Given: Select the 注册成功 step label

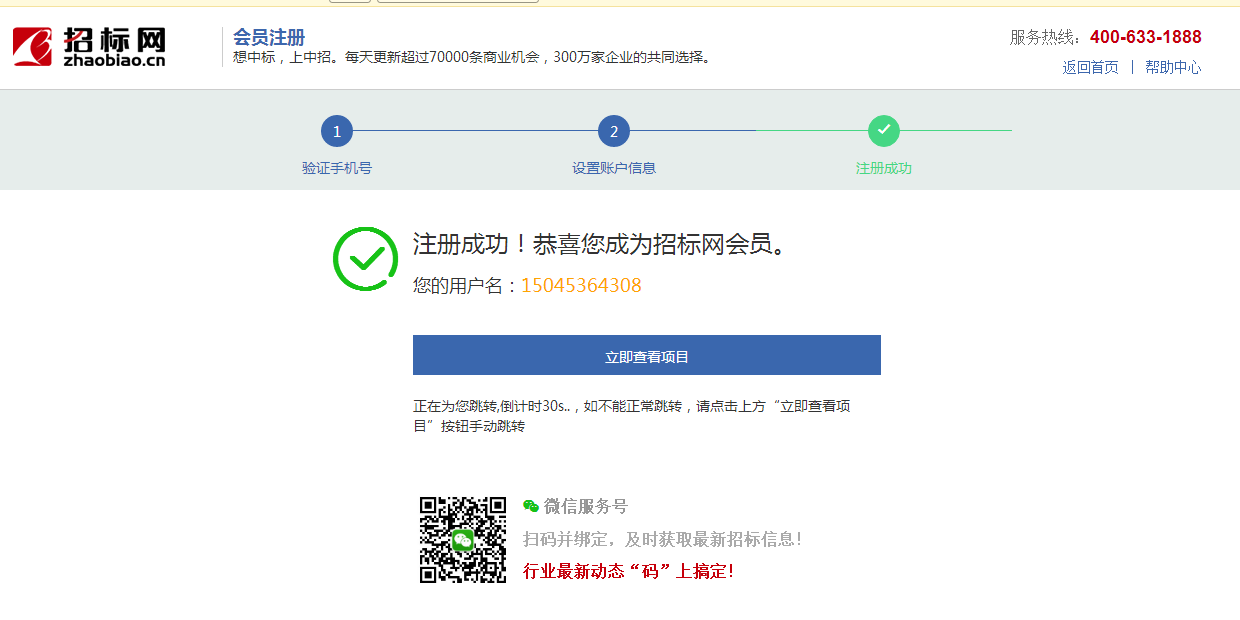Looking at the screenshot, I should [884, 168].
